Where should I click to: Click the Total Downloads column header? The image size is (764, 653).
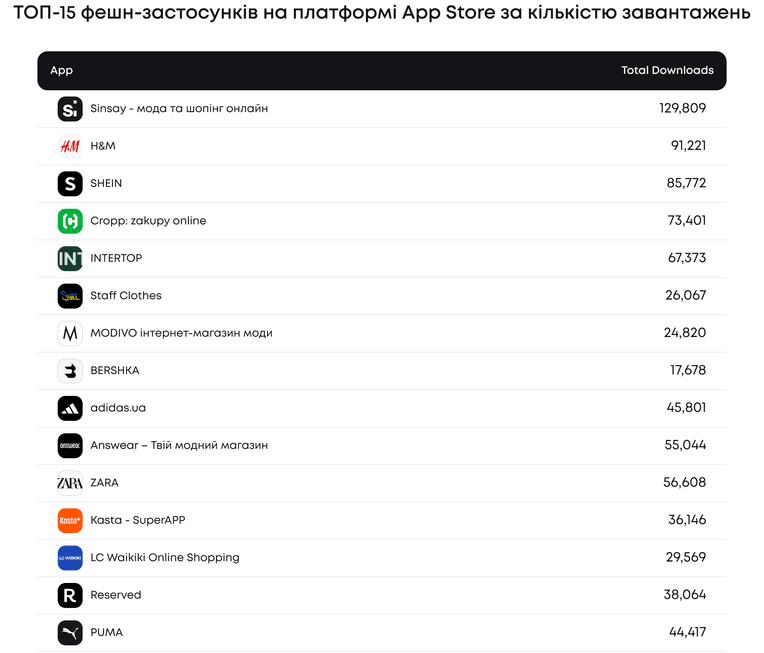pyautogui.click(x=667, y=70)
